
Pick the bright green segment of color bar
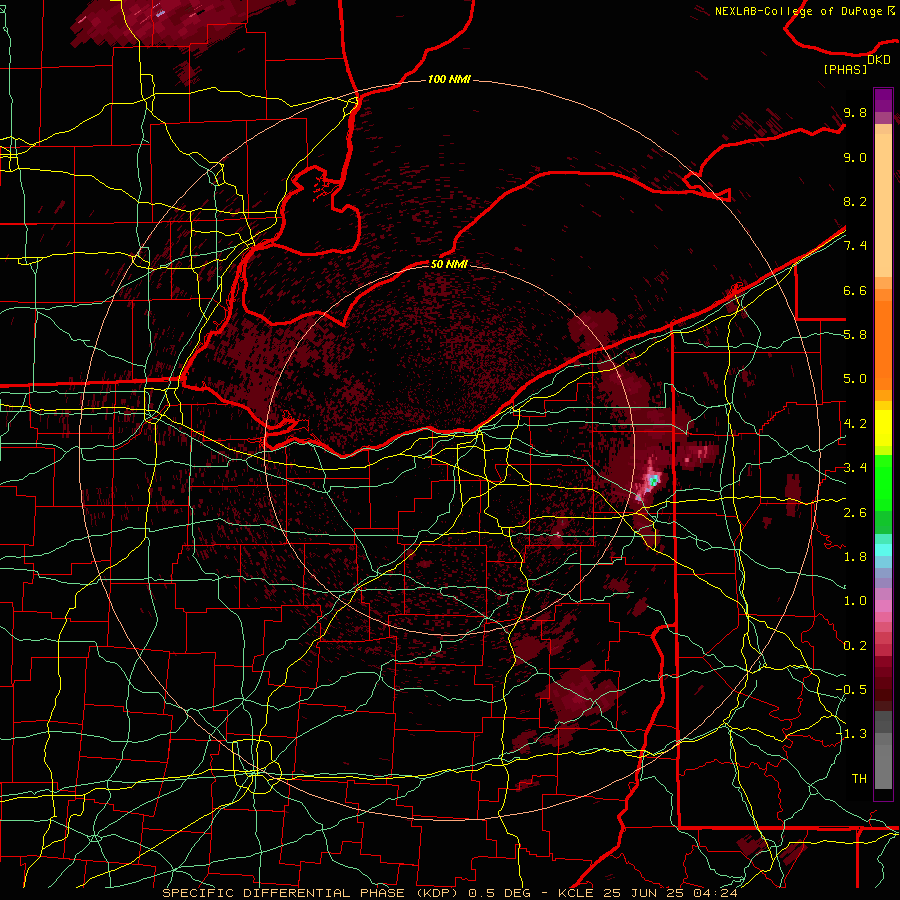click(x=883, y=482)
